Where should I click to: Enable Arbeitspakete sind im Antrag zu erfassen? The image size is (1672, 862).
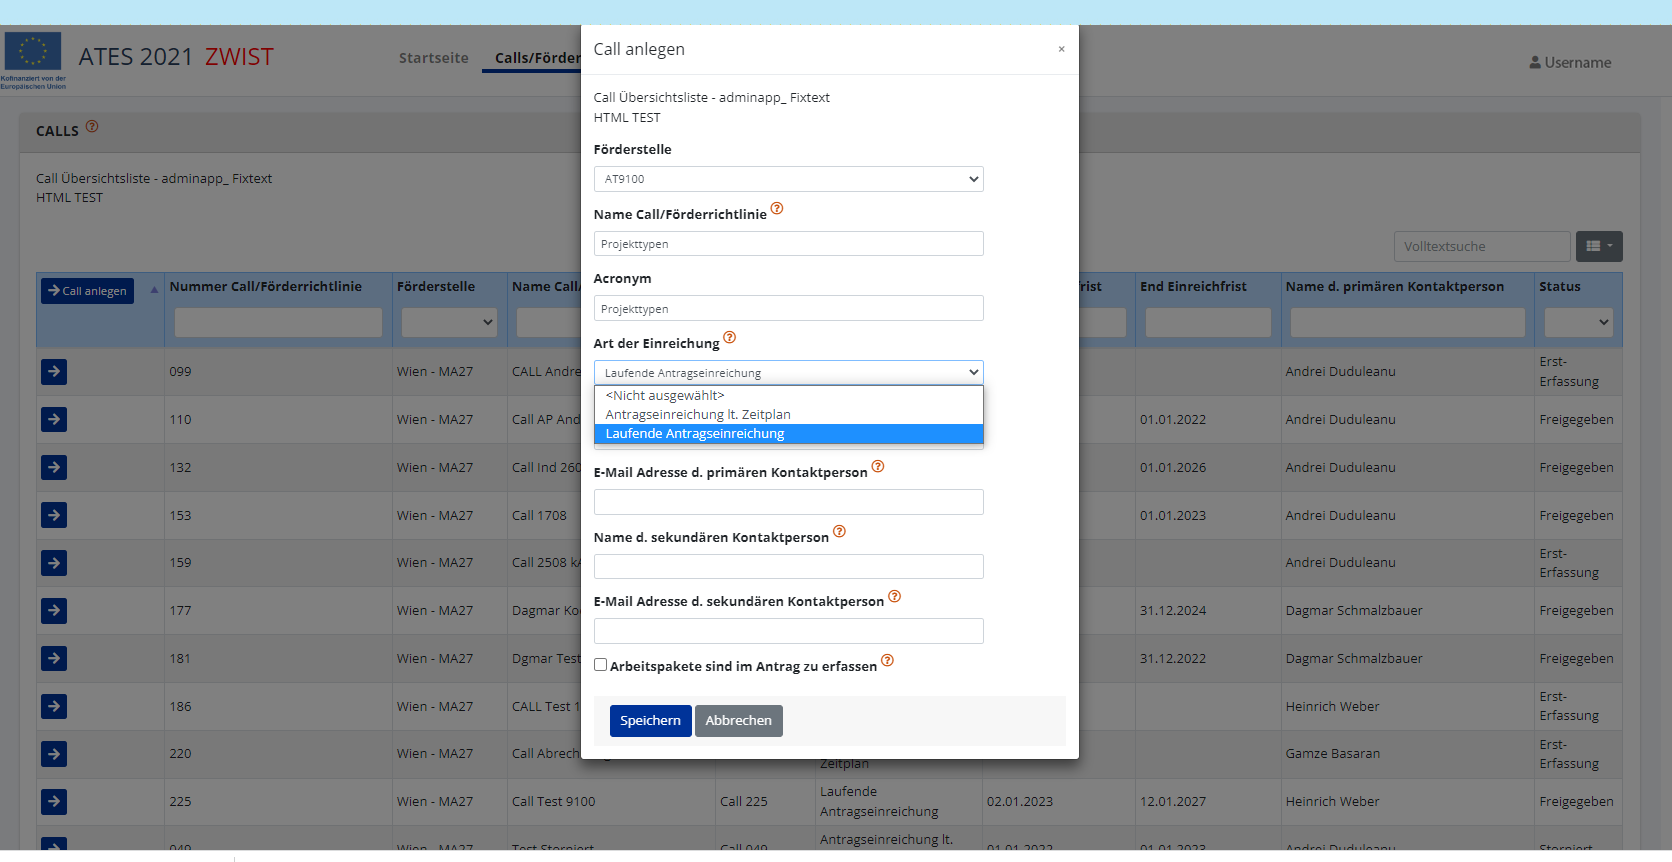pyautogui.click(x=601, y=665)
